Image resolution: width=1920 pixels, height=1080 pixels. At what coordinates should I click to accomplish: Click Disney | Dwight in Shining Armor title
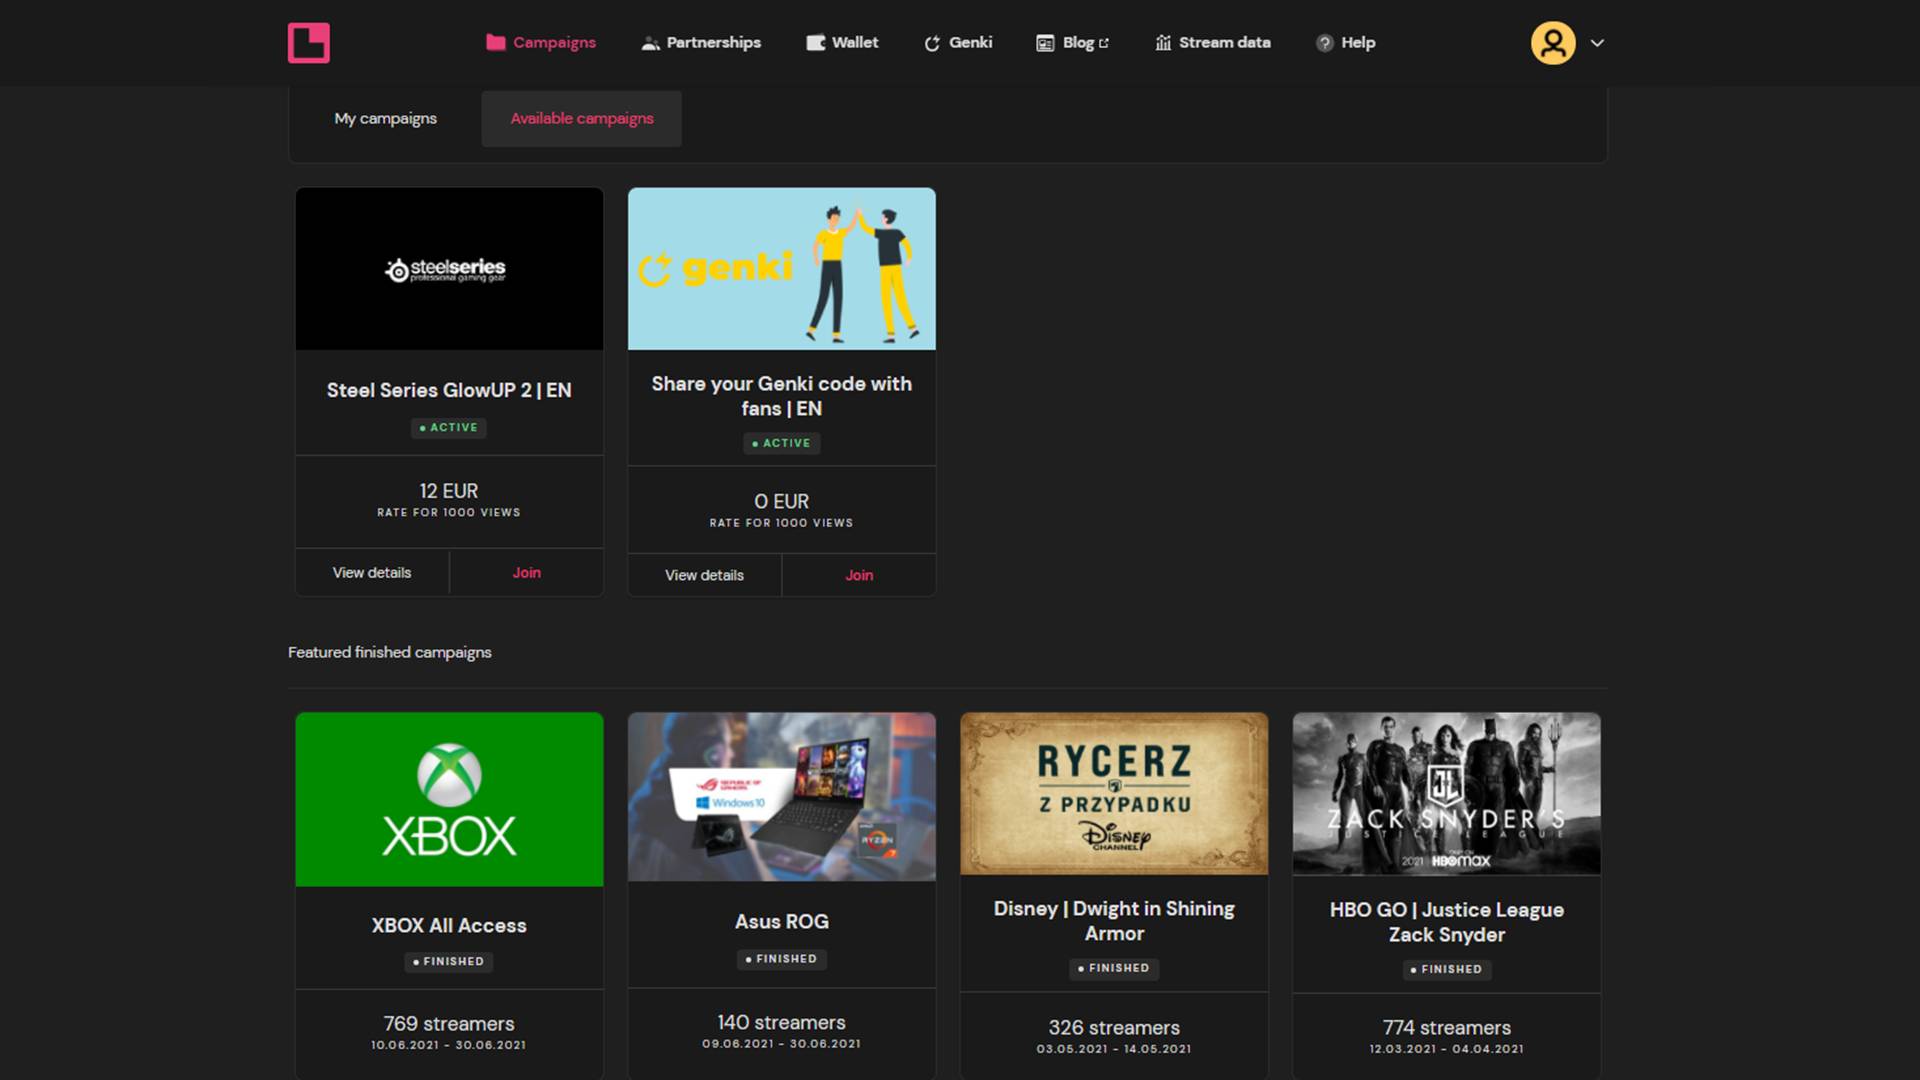point(1114,921)
